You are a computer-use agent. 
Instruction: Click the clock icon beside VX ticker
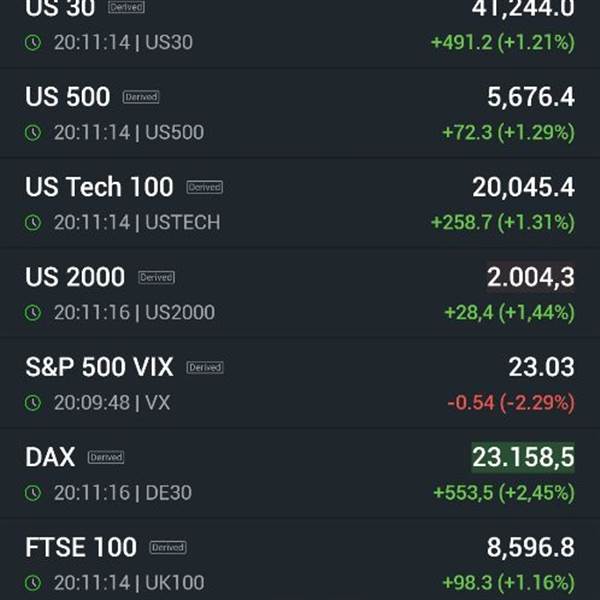33,403
